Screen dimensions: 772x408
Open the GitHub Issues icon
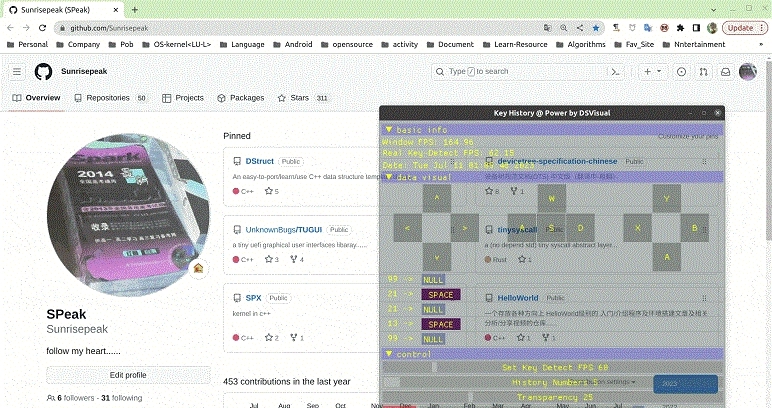pos(681,72)
